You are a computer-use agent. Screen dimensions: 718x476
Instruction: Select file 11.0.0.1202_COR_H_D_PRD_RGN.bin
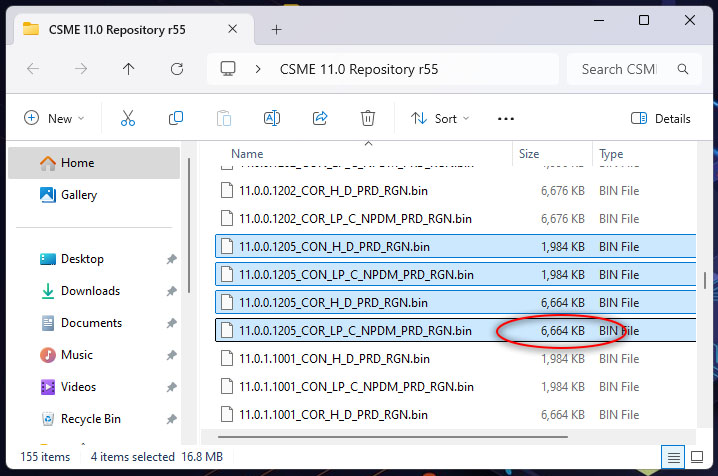tap(456, 191)
